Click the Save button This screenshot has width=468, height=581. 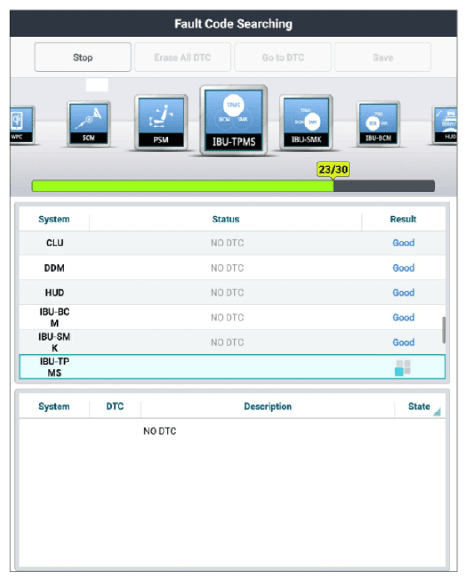pyautogui.click(x=383, y=57)
